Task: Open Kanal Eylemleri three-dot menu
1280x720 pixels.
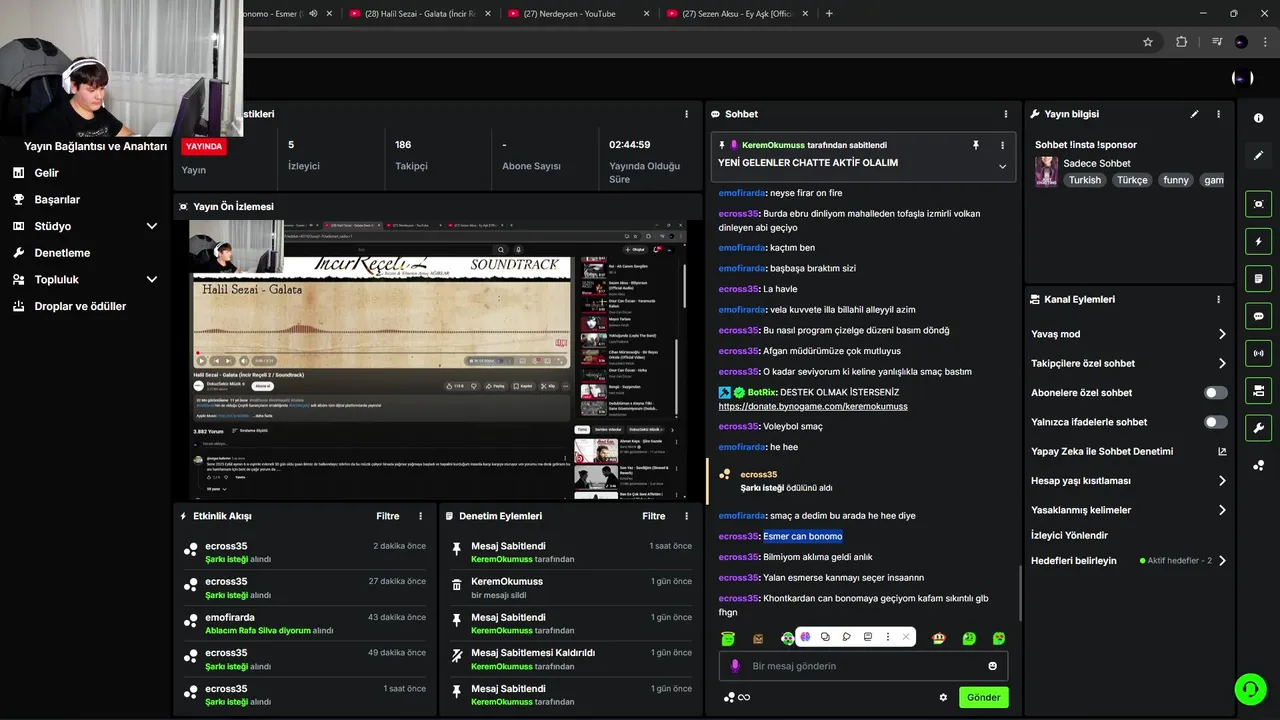Action: tap(1218, 299)
